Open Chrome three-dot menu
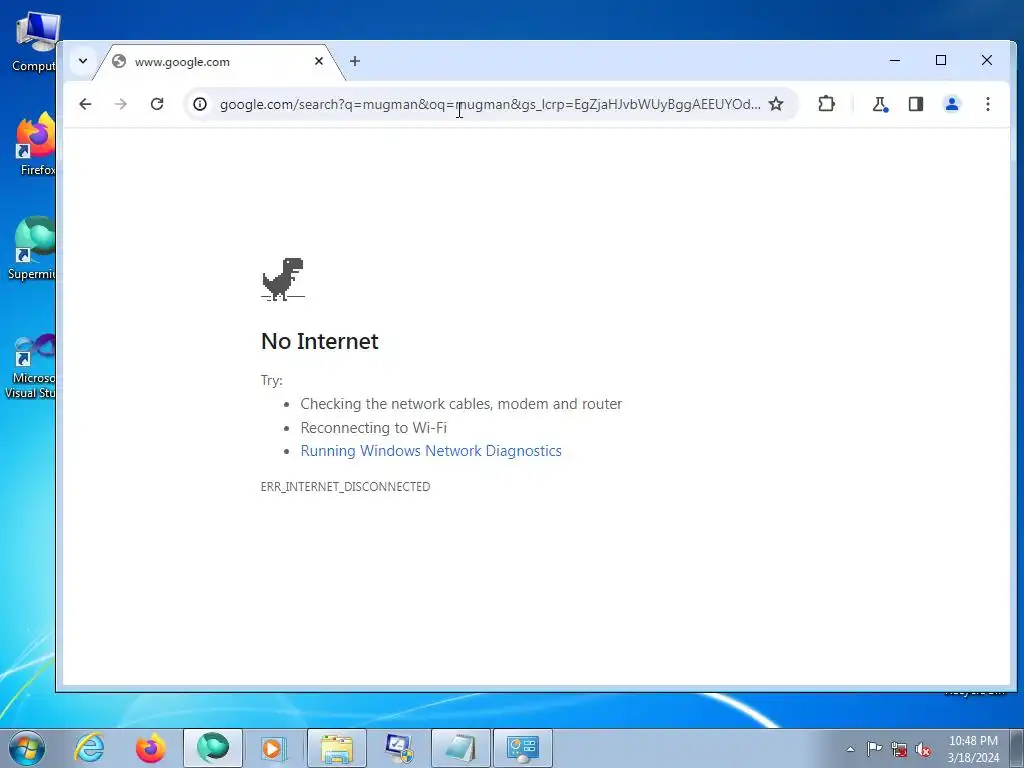Image resolution: width=1024 pixels, height=768 pixels. 987,104
